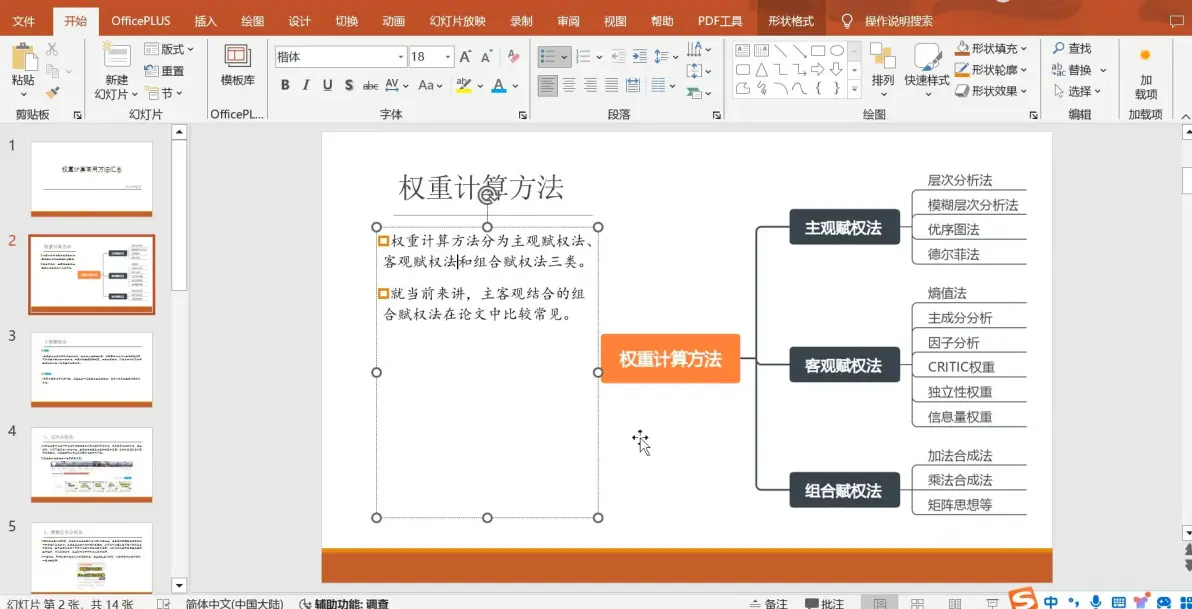Click the 操作说明搜索 search box
The image size is (1192, 609).
(x=899, y=21)
